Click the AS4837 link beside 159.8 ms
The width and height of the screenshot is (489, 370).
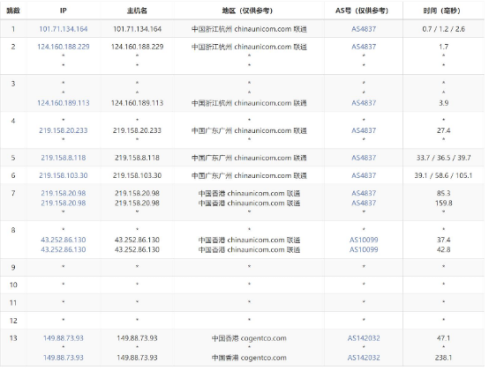click(364, 203)
